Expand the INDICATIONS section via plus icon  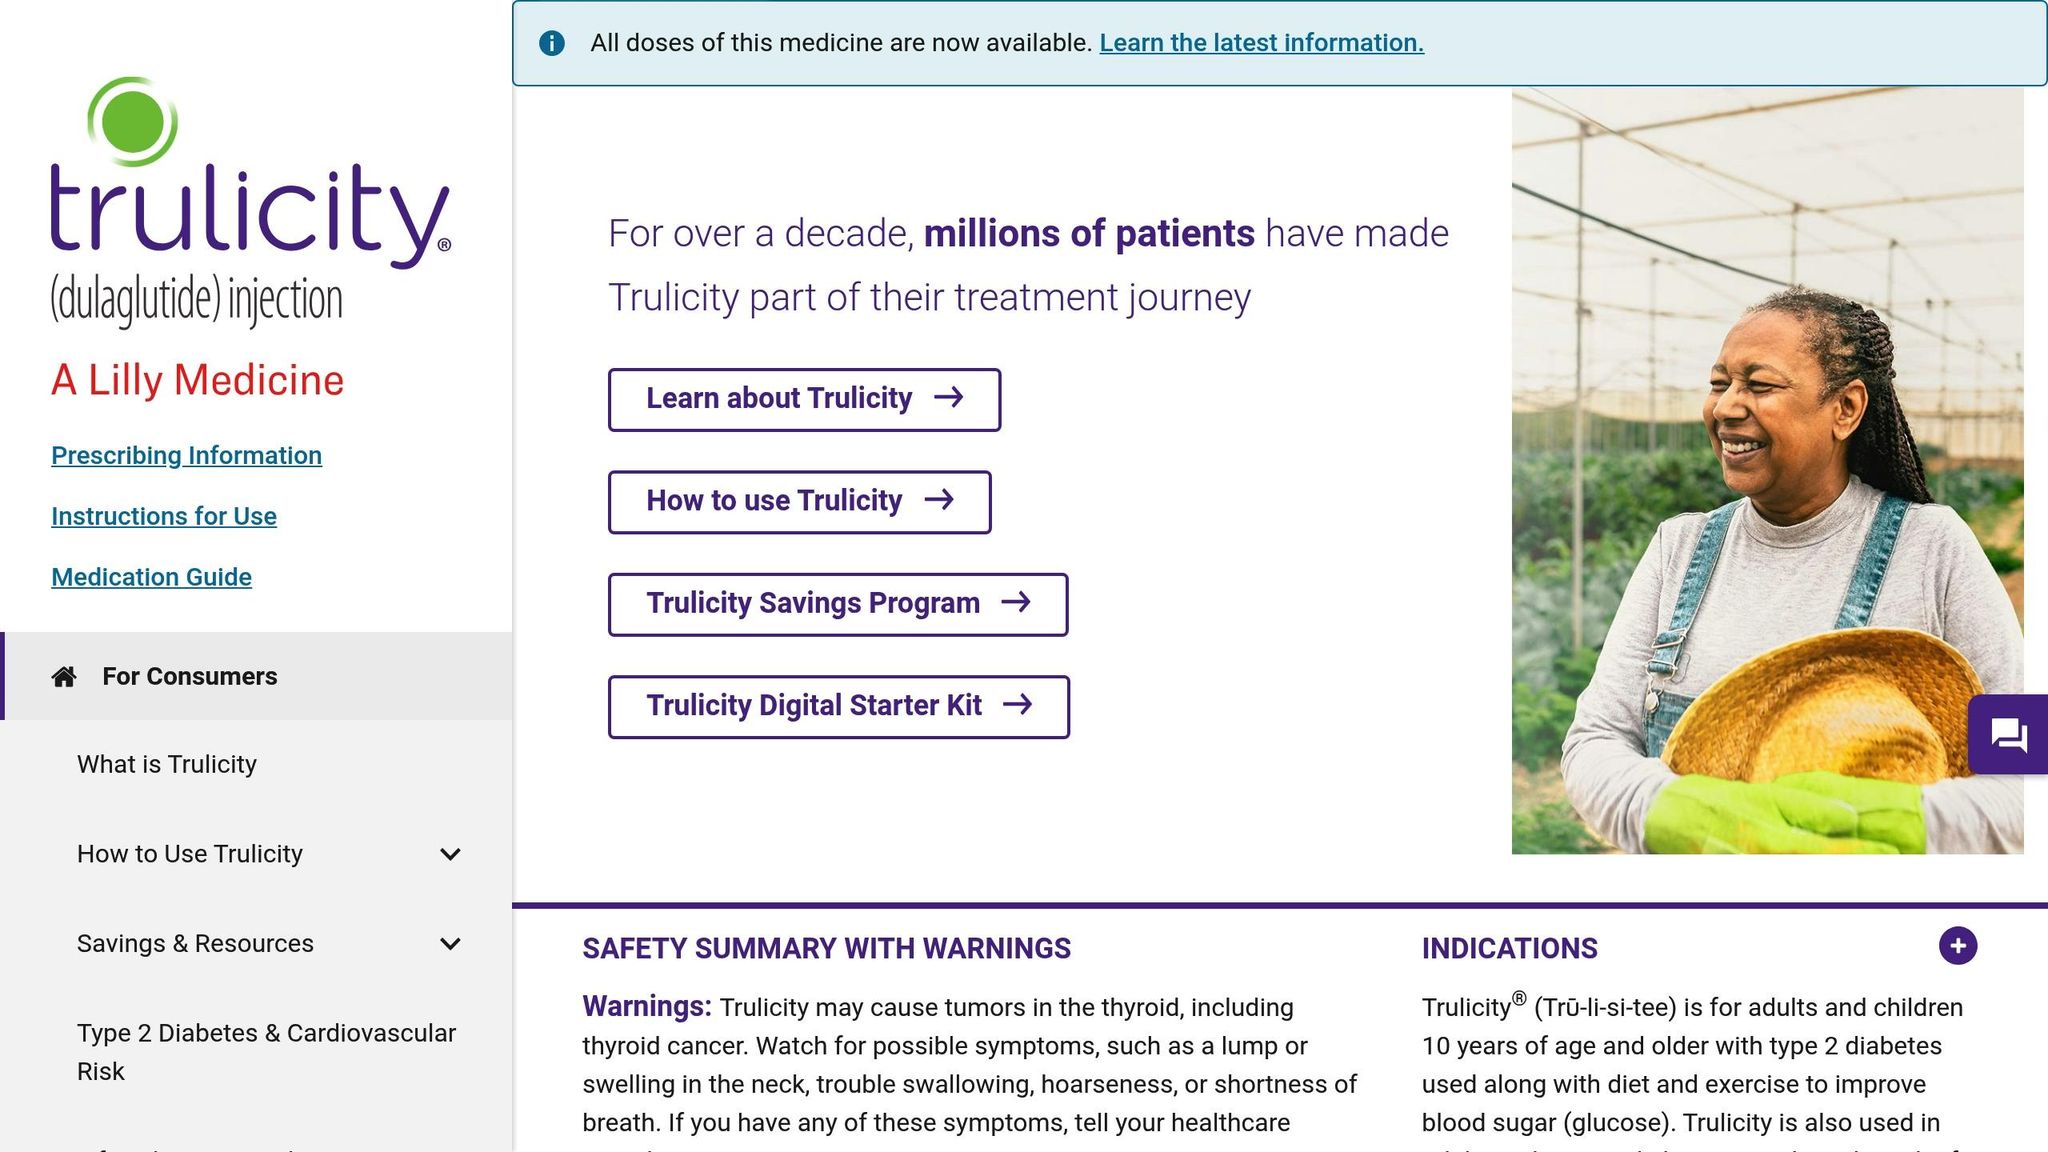(1959, 944)
